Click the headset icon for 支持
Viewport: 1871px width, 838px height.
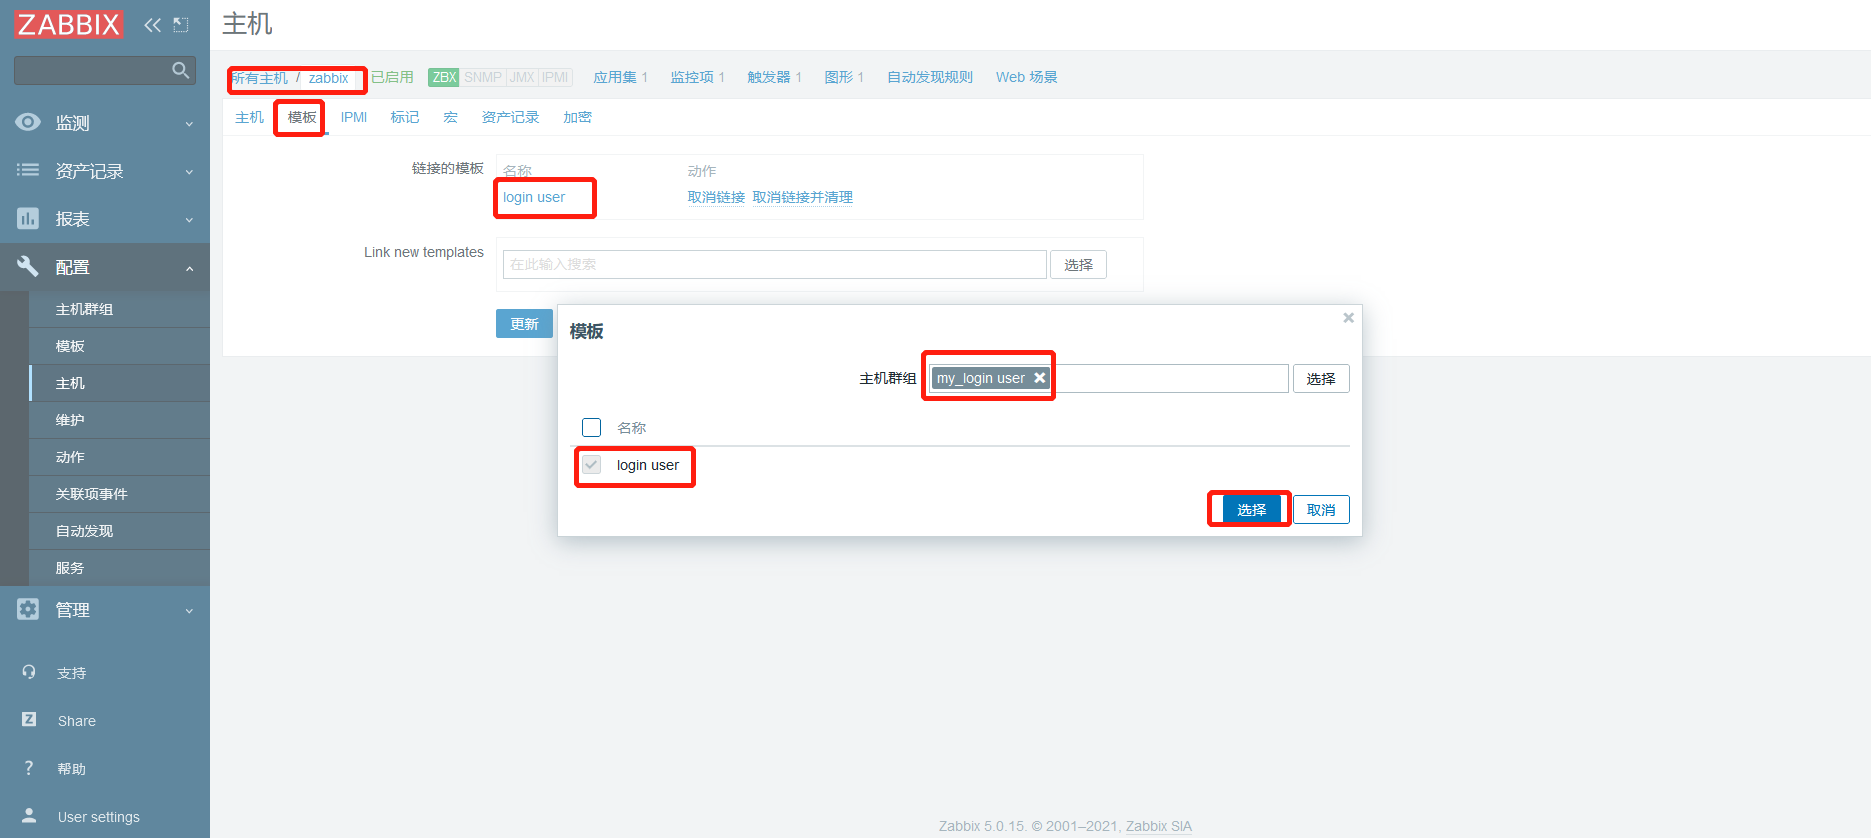[x=29, y=672]
